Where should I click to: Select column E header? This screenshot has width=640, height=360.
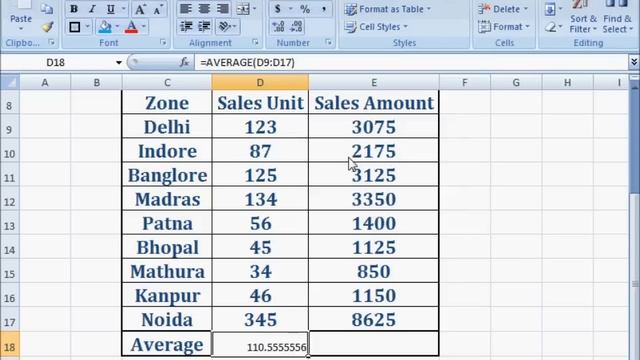(x=374, y=82)
